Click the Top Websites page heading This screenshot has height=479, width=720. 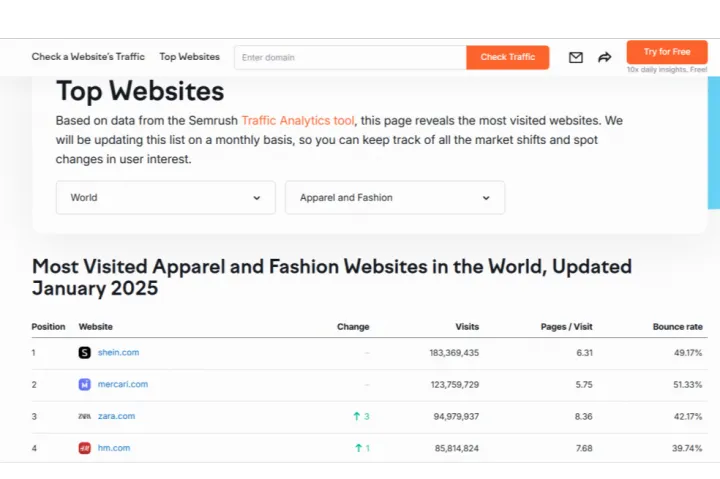[x=140, y=91]
